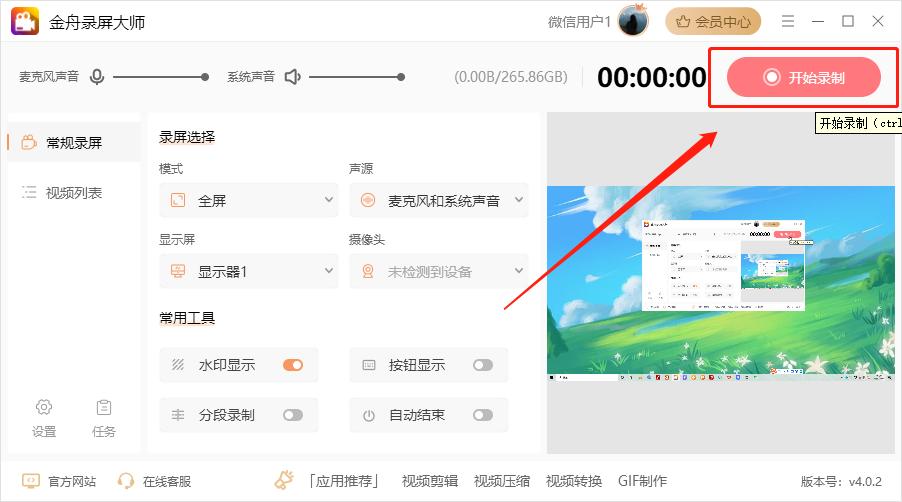This screenshot has height=502, width=902.
Task: Click the monitor icon beside 显示器1
Action: 178,271
